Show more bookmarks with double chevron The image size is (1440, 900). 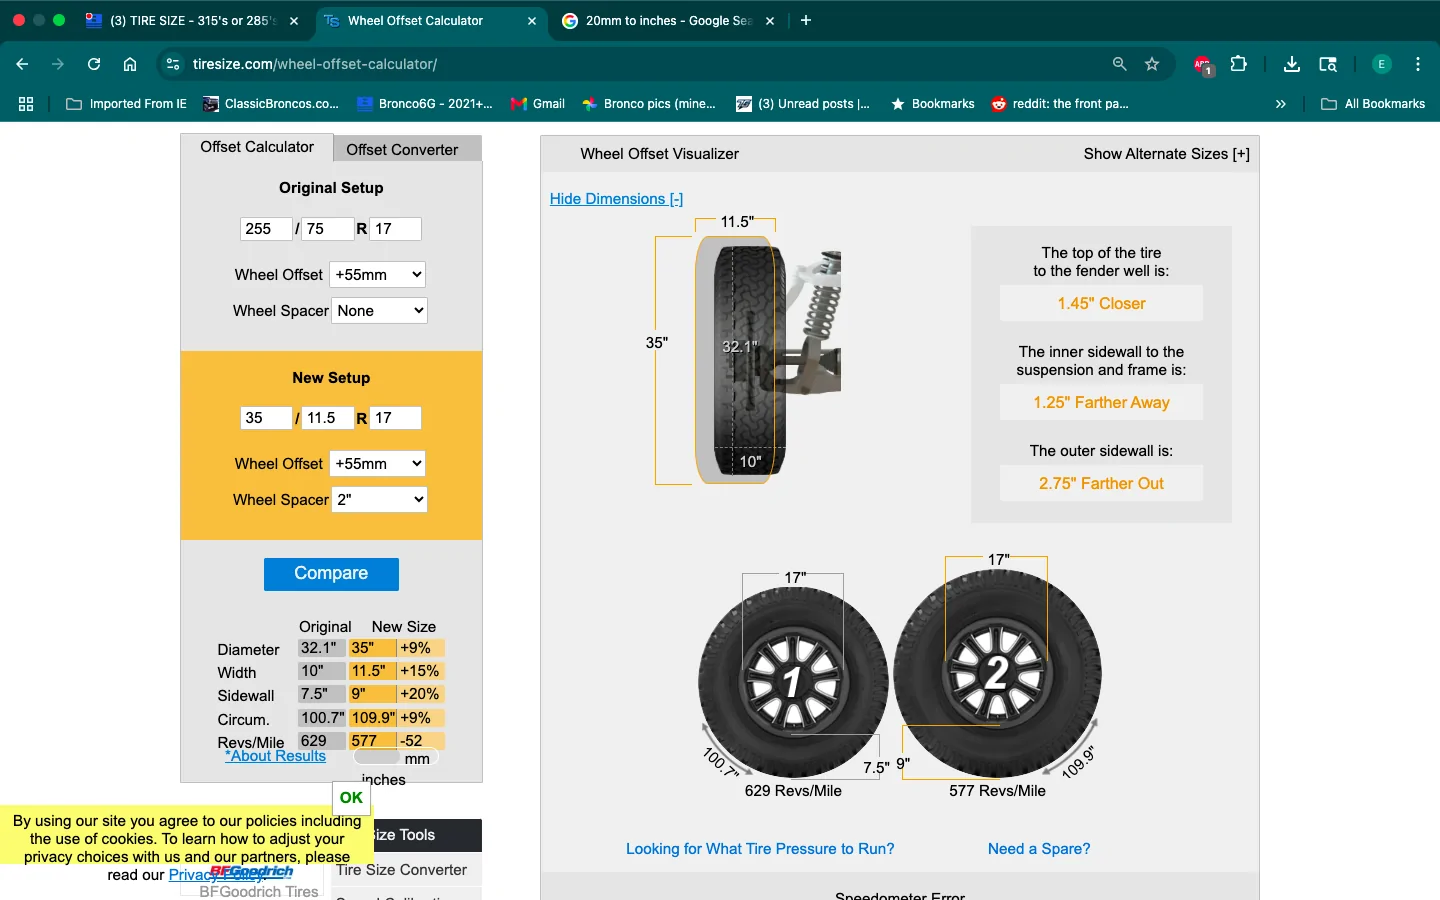[x=1281, y=104]
